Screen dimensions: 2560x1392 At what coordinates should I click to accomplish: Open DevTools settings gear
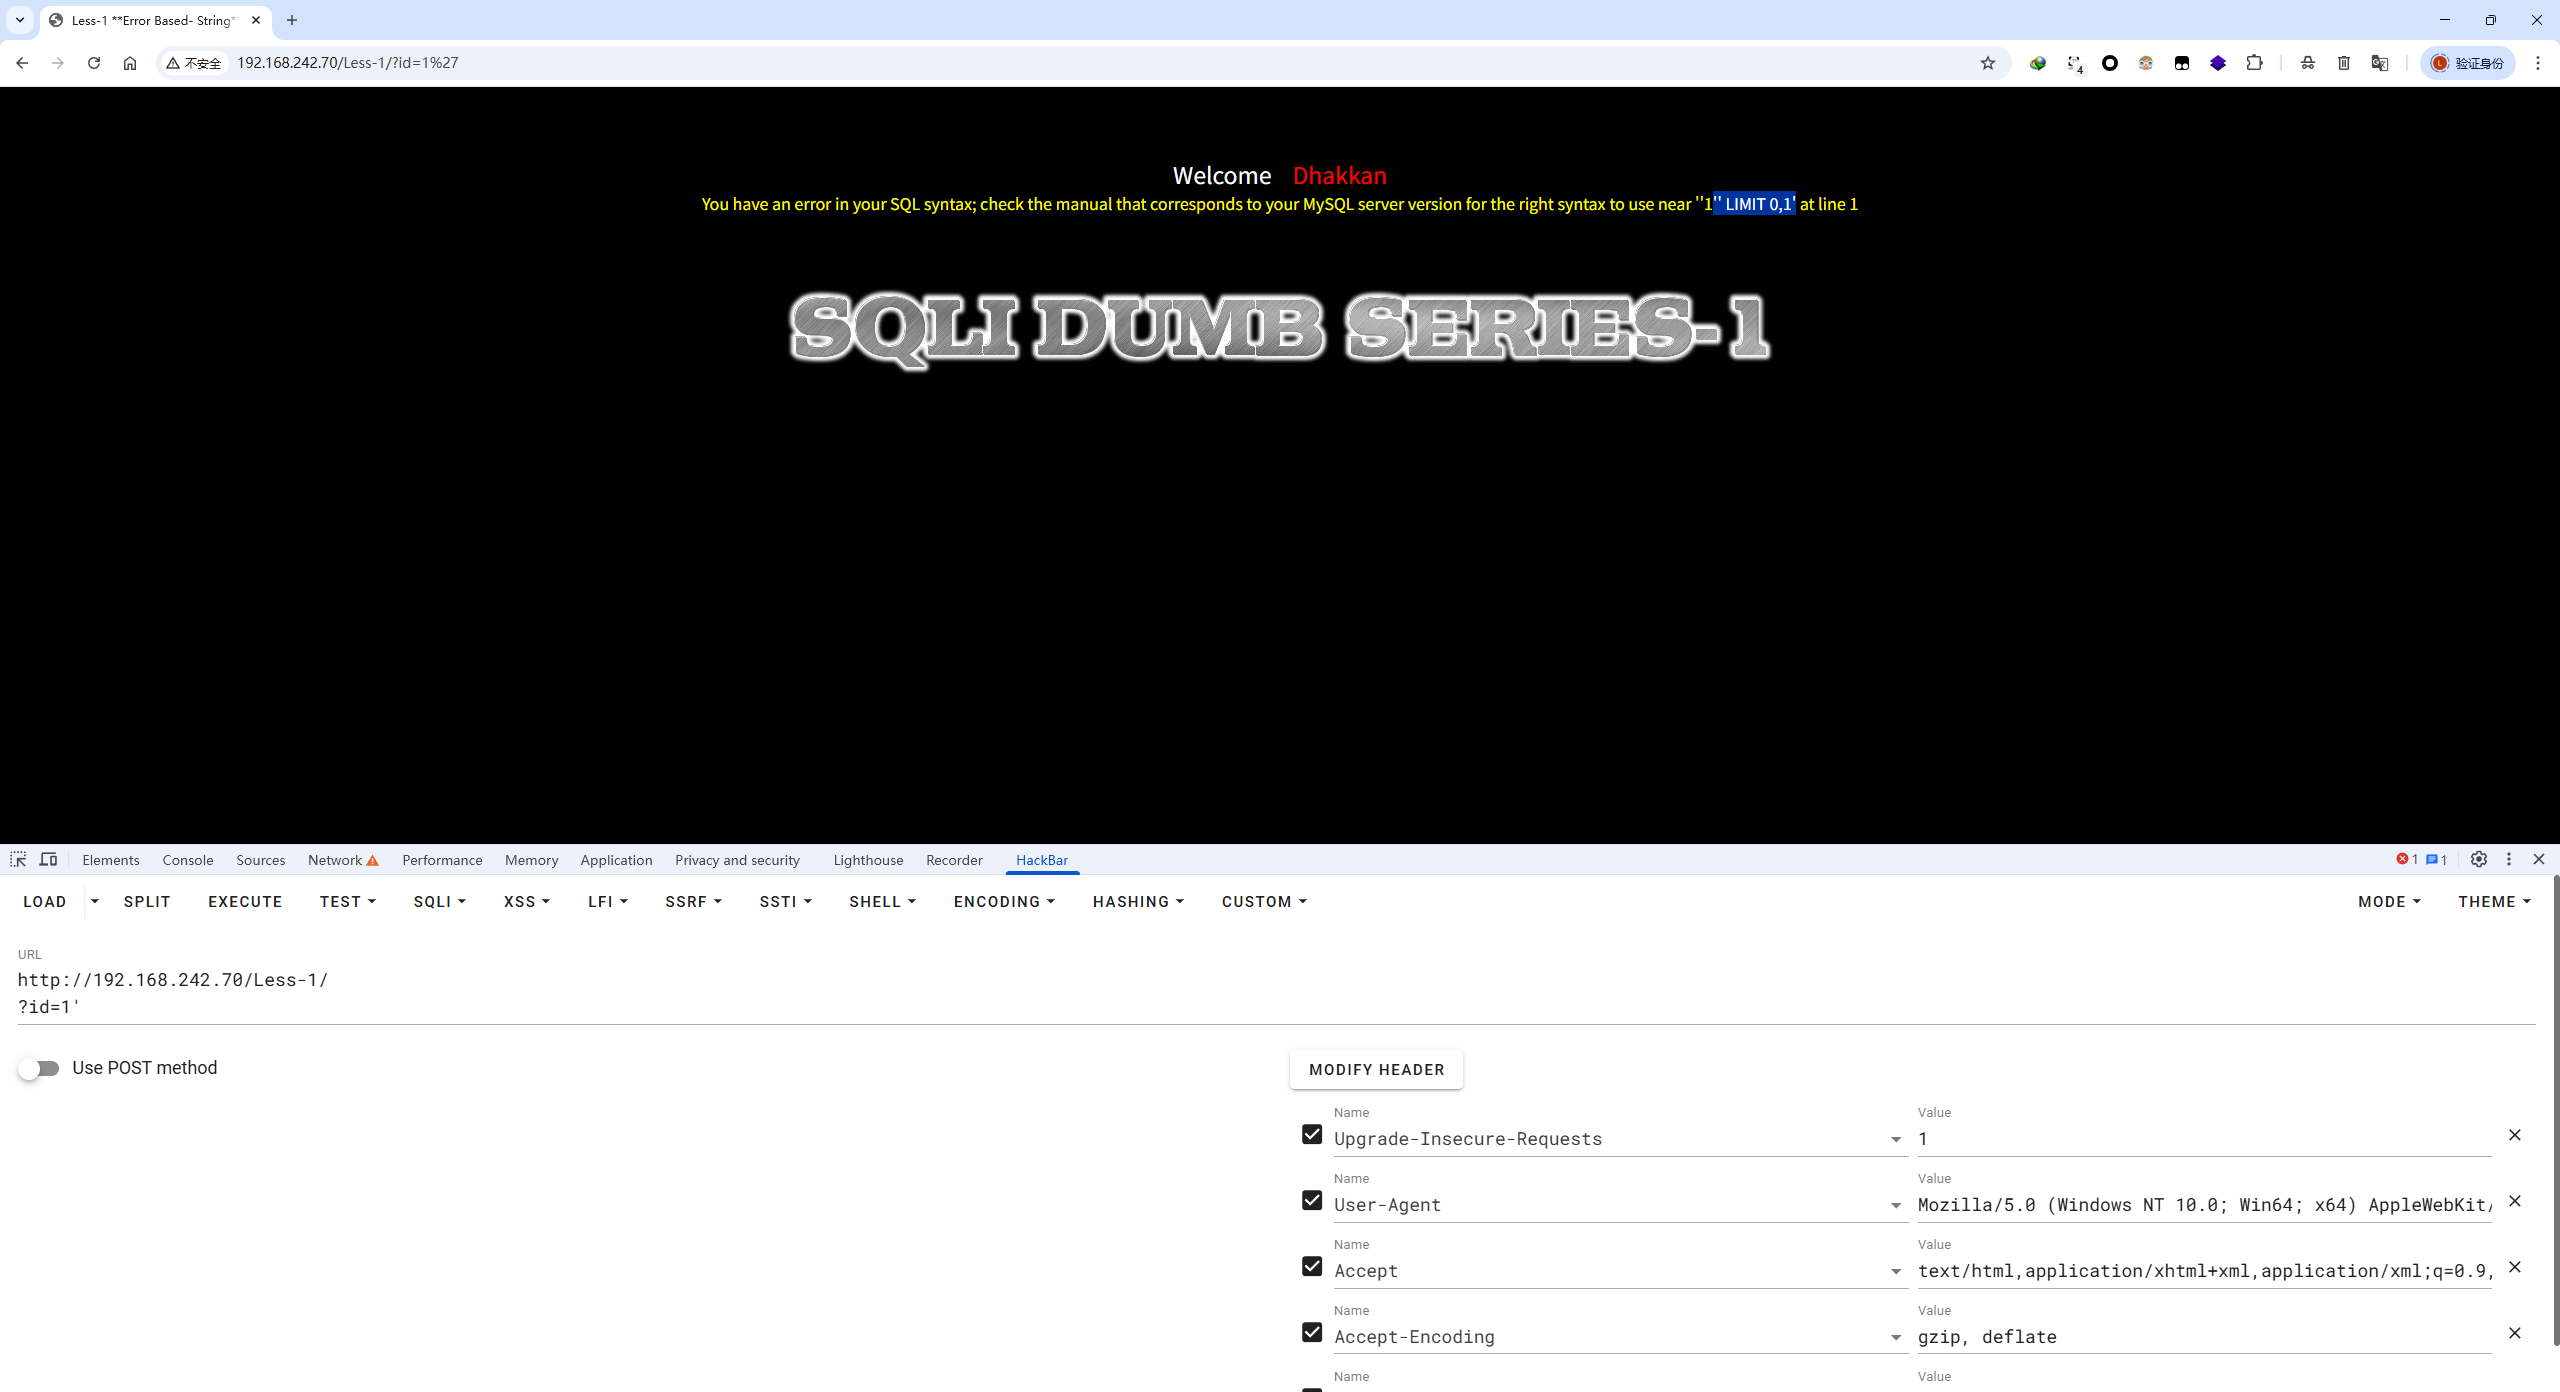pyautogui.click(x=2479, y=859)
